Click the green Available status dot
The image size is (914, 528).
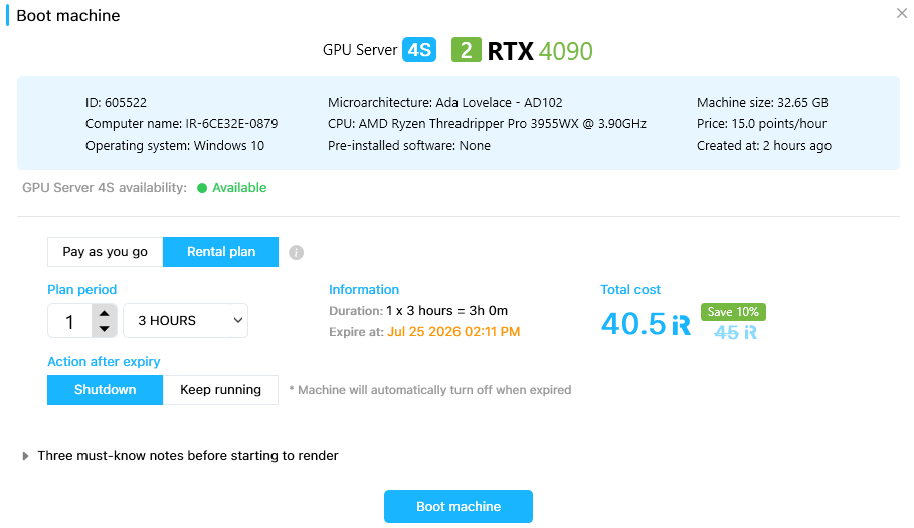click(x=202, y=188)
